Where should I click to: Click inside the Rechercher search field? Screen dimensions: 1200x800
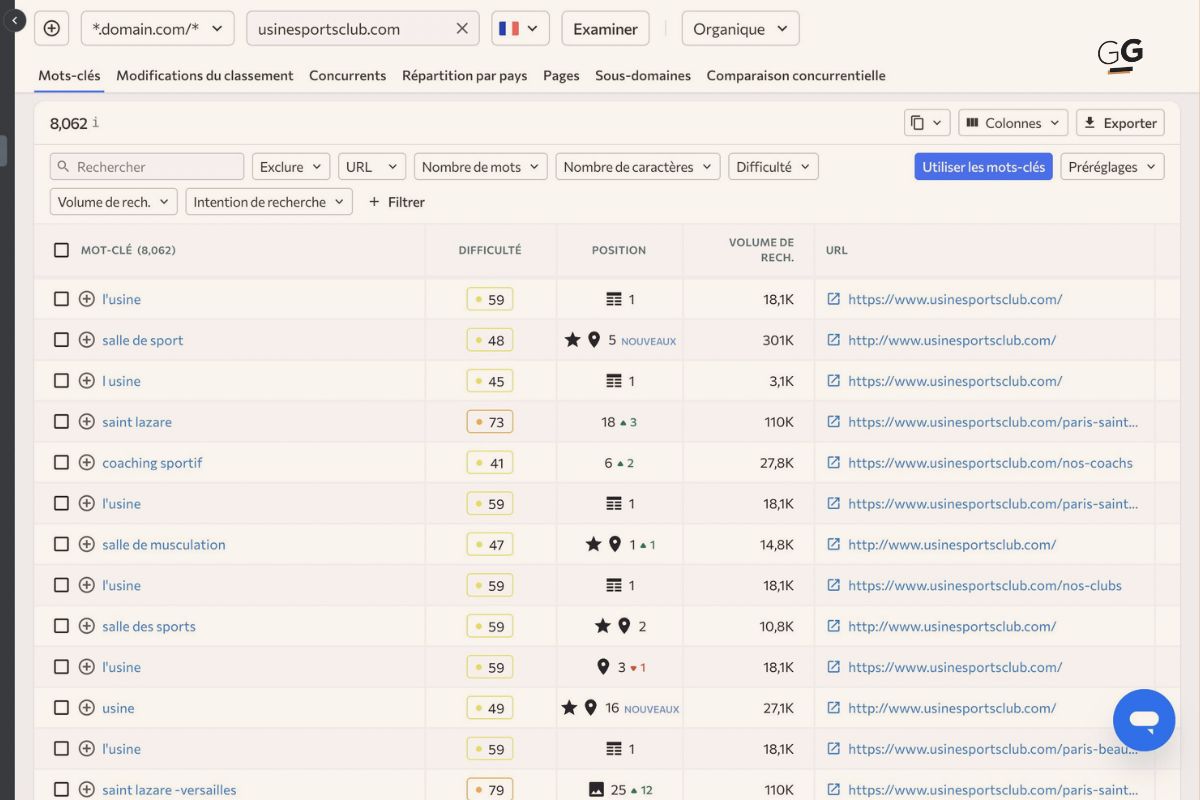click(x=147, y=165)
